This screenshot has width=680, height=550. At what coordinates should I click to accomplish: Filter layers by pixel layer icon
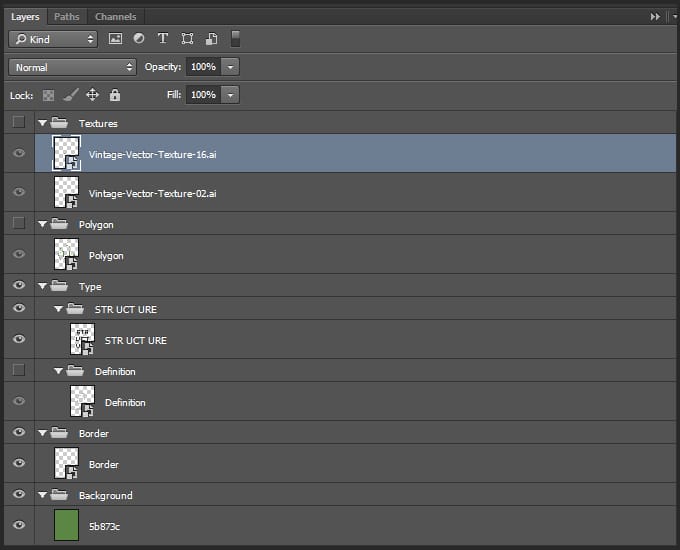pos(115,39)
